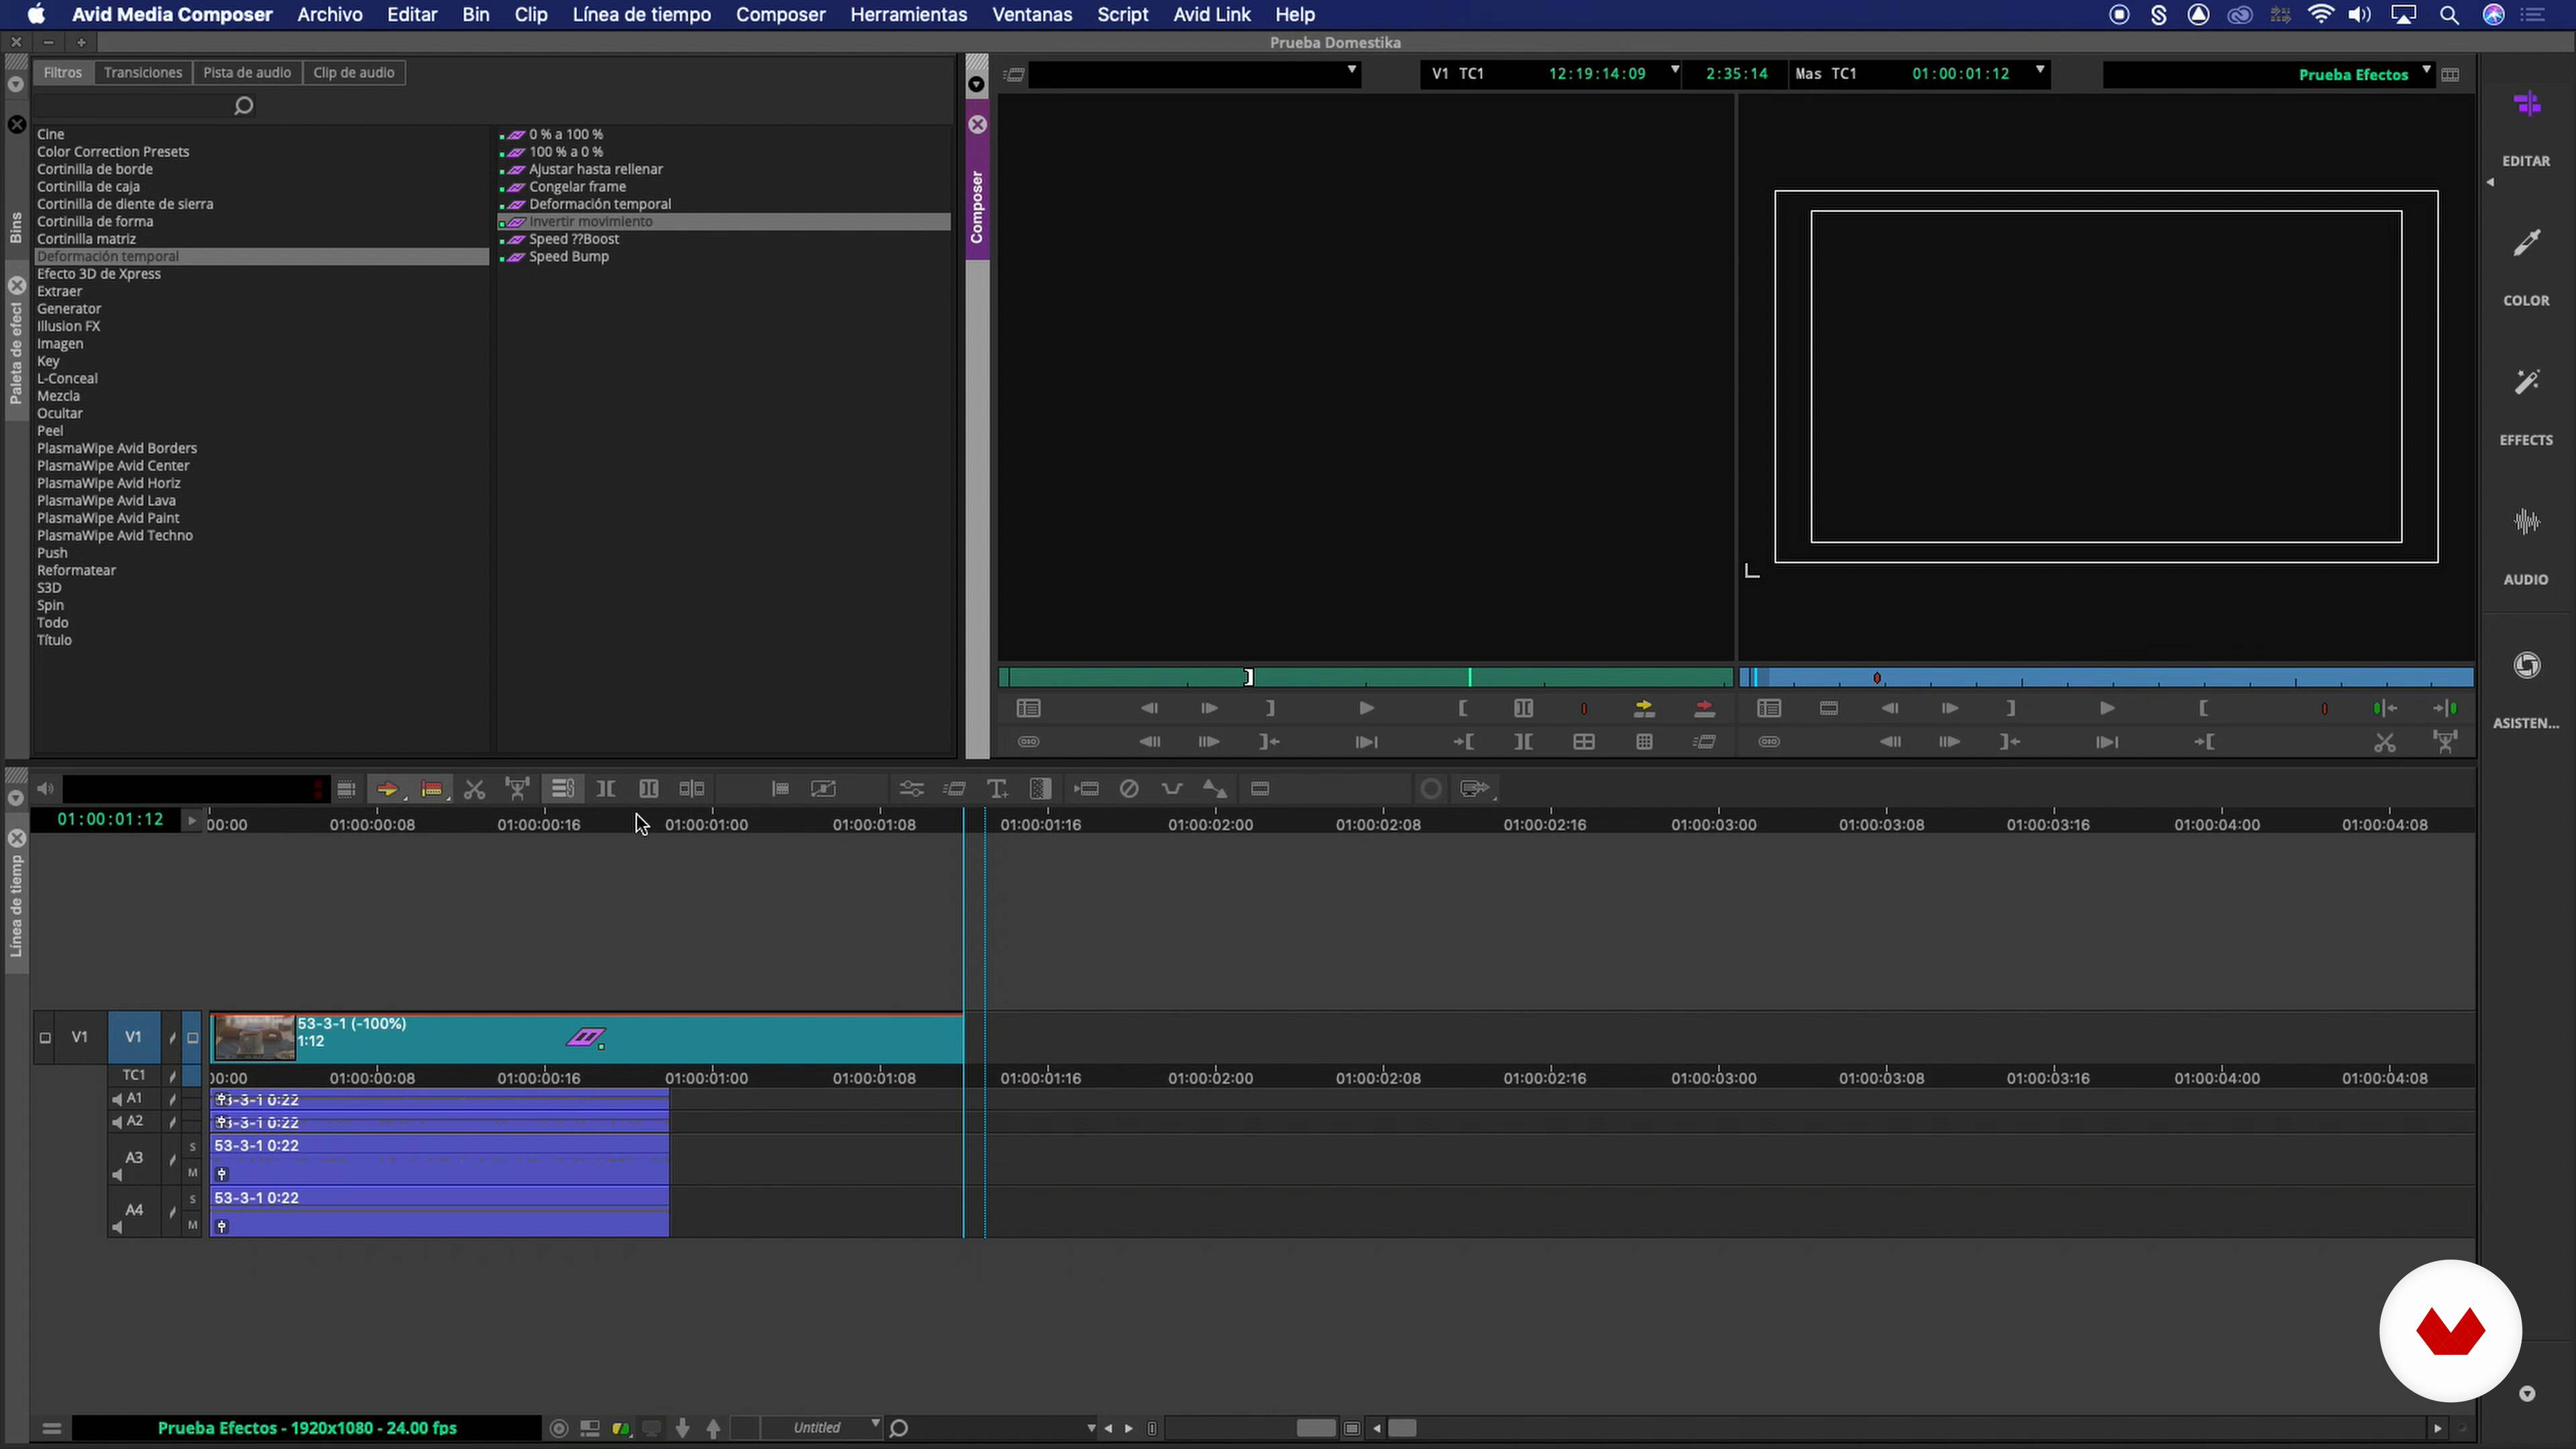
Task: Switch to the Pista de audio tab
Action: point(247,73)
